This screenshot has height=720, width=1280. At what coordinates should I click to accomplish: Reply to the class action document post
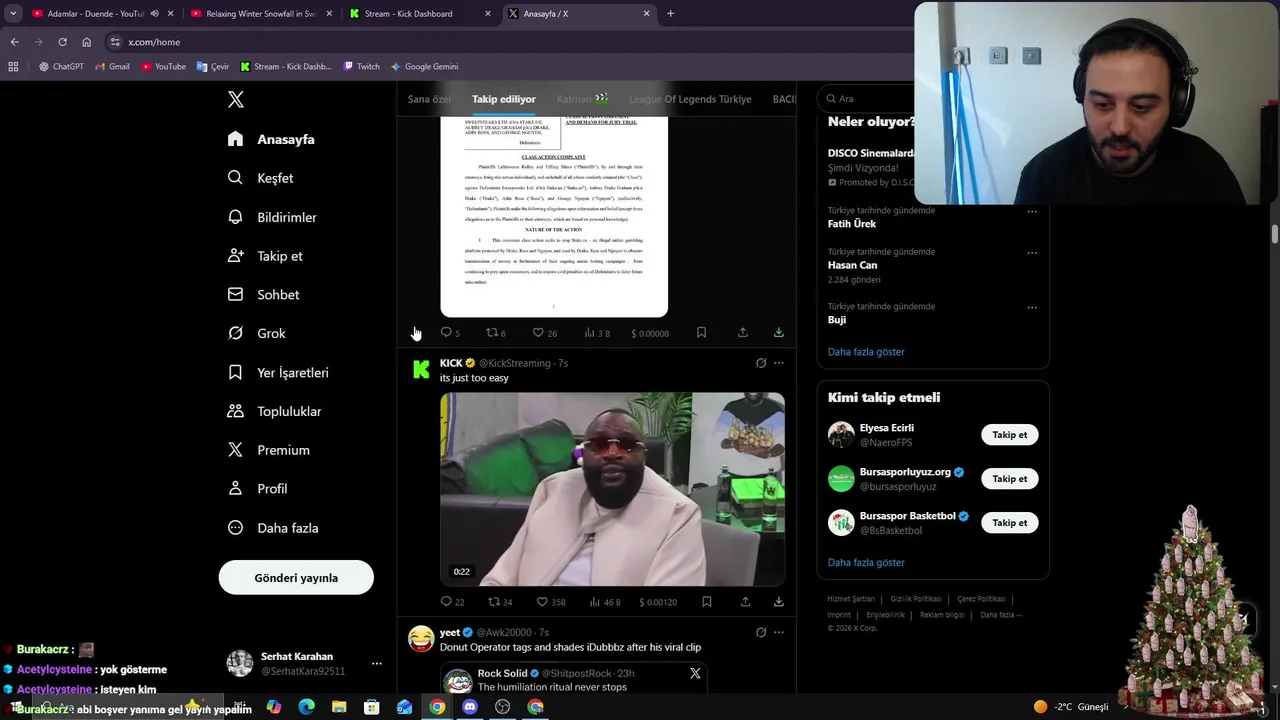tap(450, 333)
